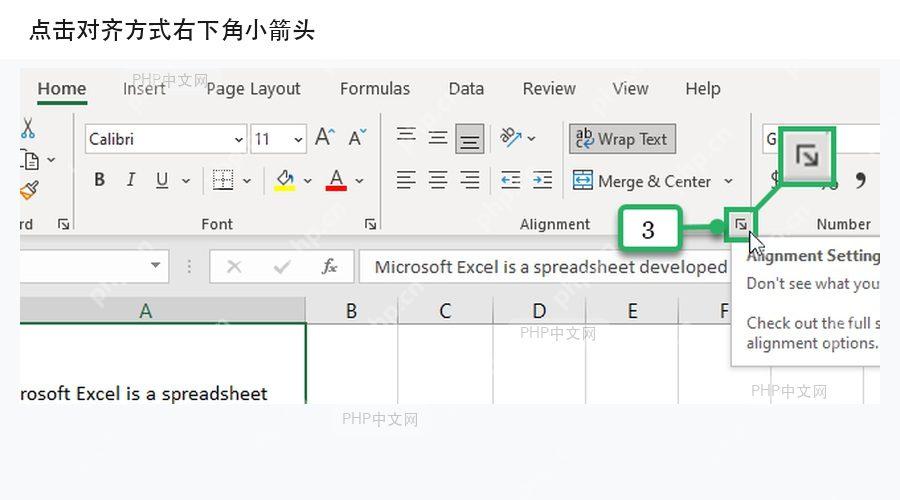This screenshot has width=900, height=500.
Task: Open the Alignment Settings dialog launcher
Action: tap(741, 224)
